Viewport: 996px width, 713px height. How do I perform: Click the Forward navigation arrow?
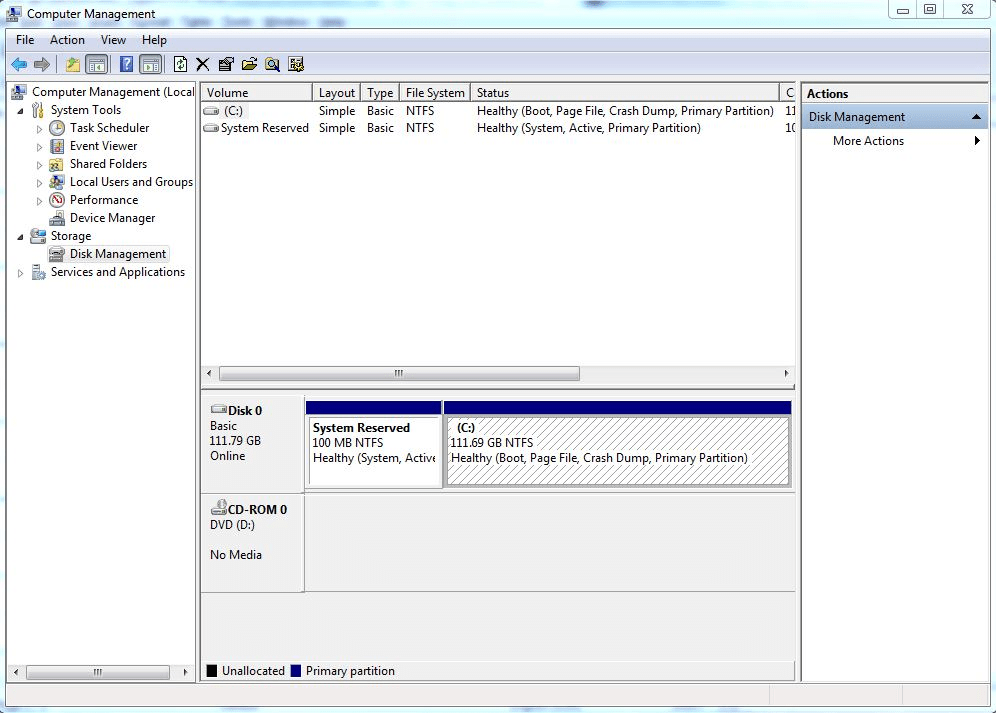point(42,63)
